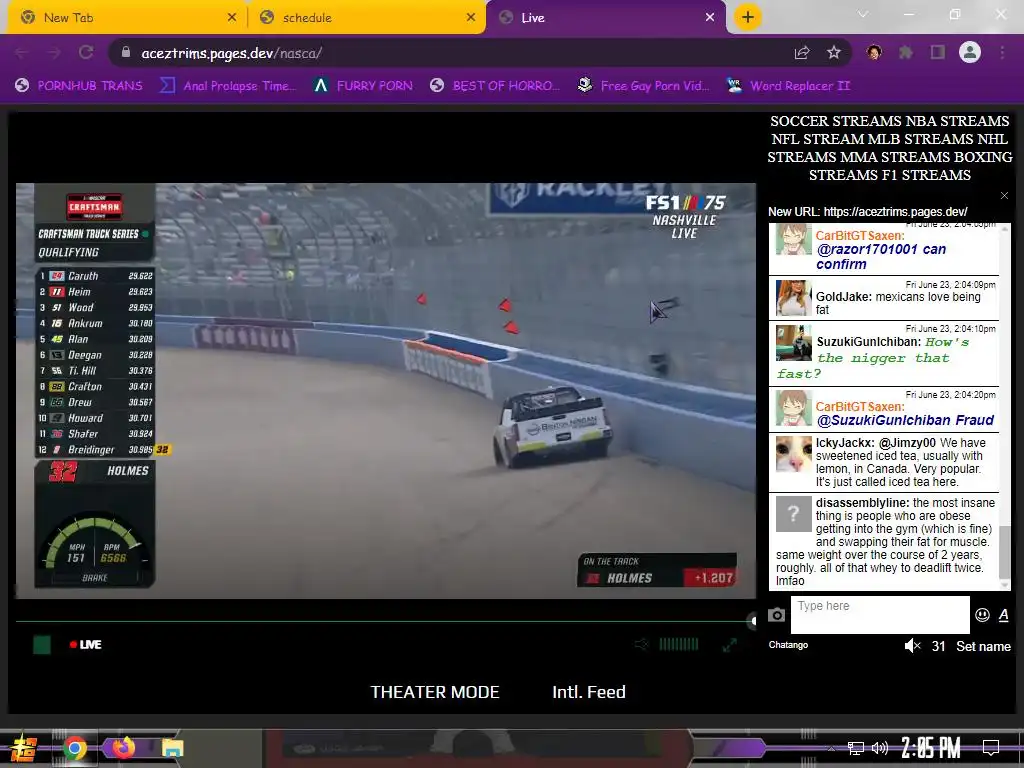This screenshot has height=768, width=1024.
Task: Open the emoji smiley picker
Action: [x=982, y=615]
